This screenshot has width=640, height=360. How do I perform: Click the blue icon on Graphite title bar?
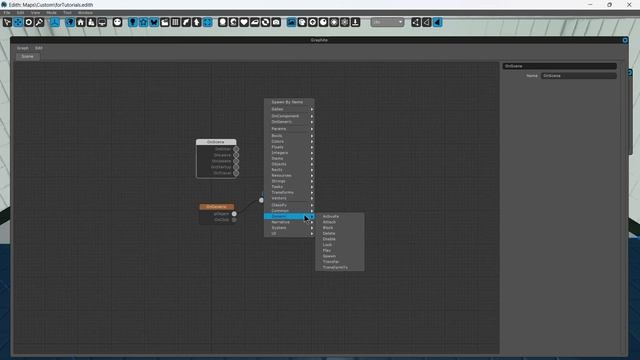625,40
